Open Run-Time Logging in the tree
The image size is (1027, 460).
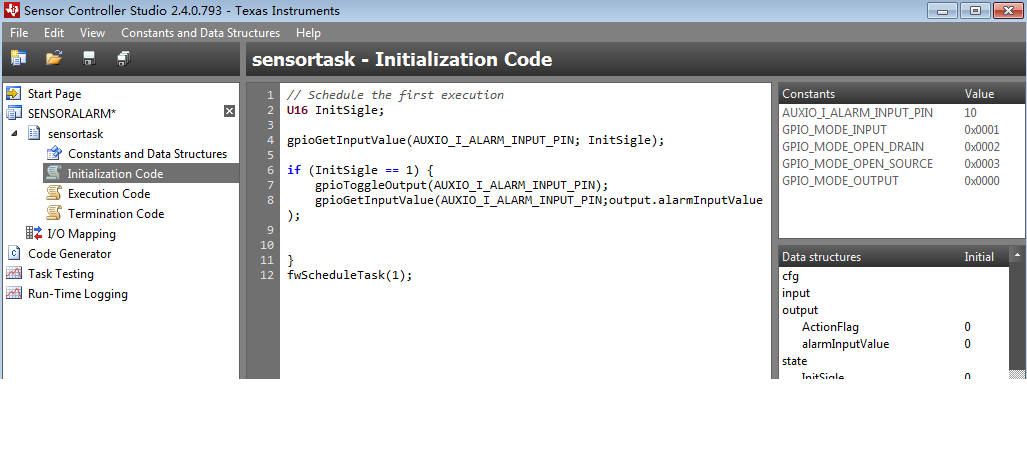77,294
